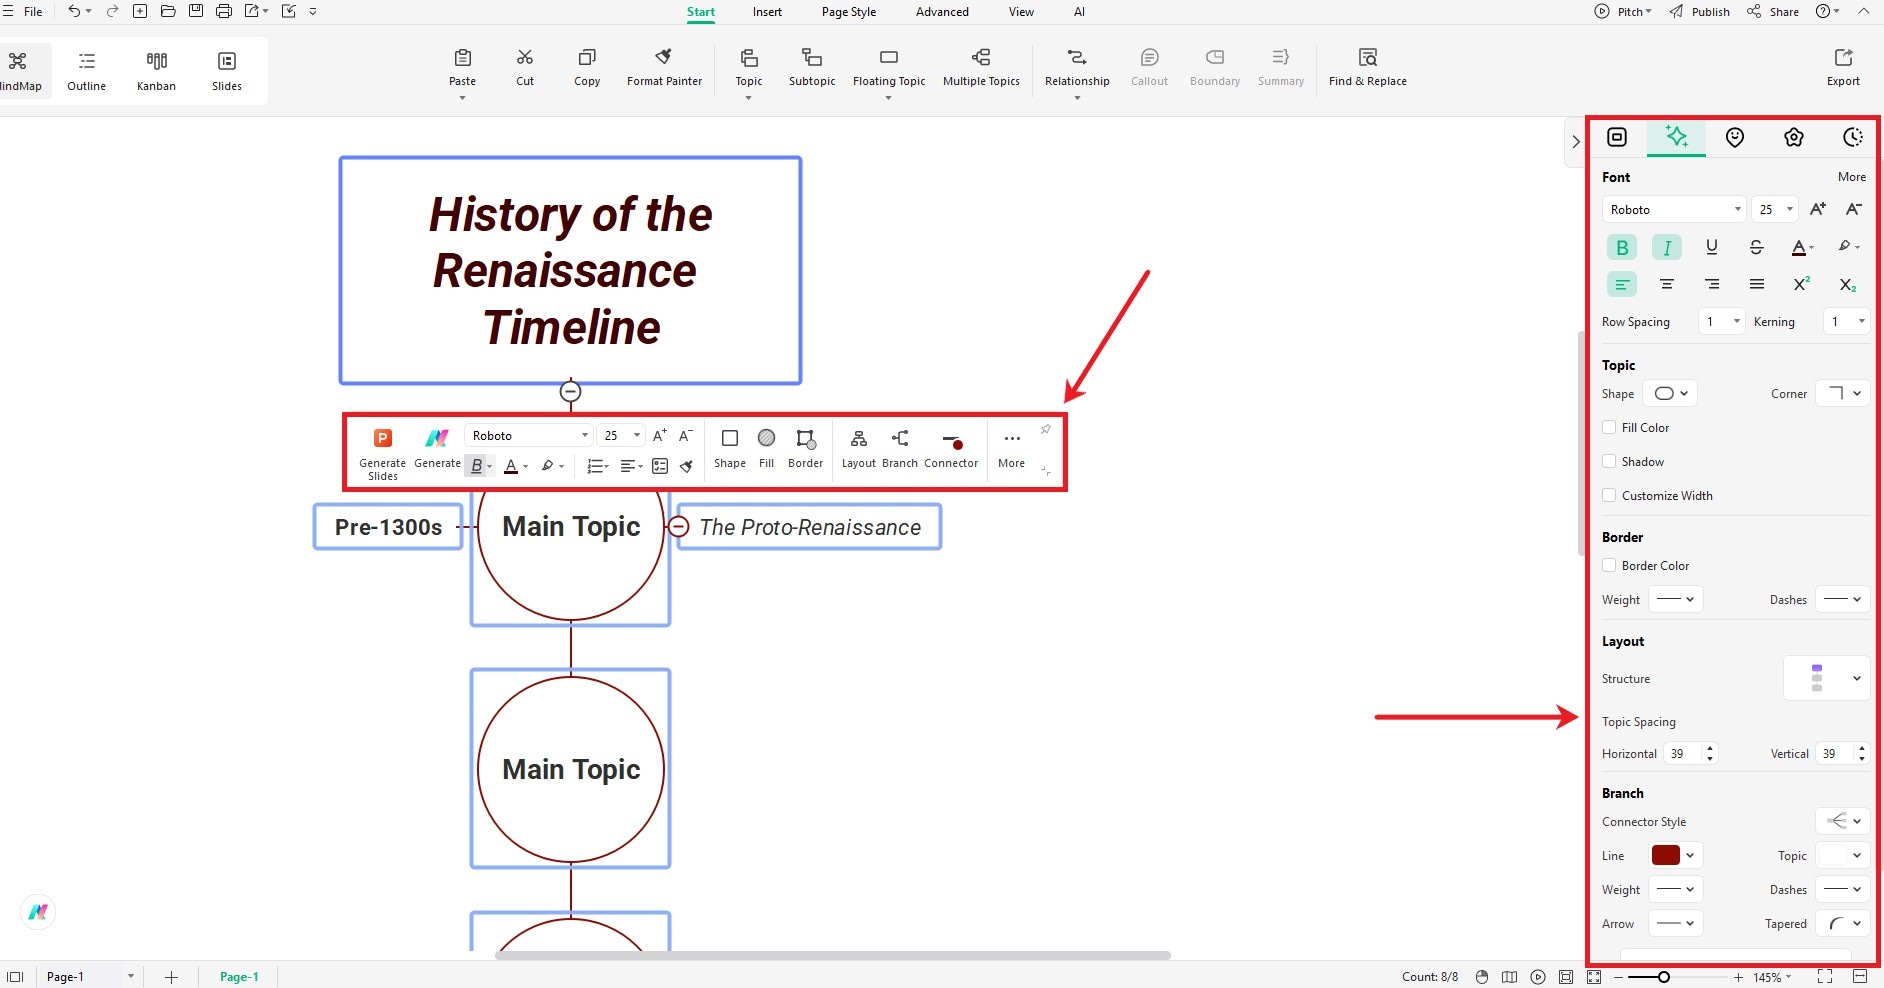Enable the Fill Color checkbox
This screenshot has height=988, width=1884.
tap(1609, 427)
